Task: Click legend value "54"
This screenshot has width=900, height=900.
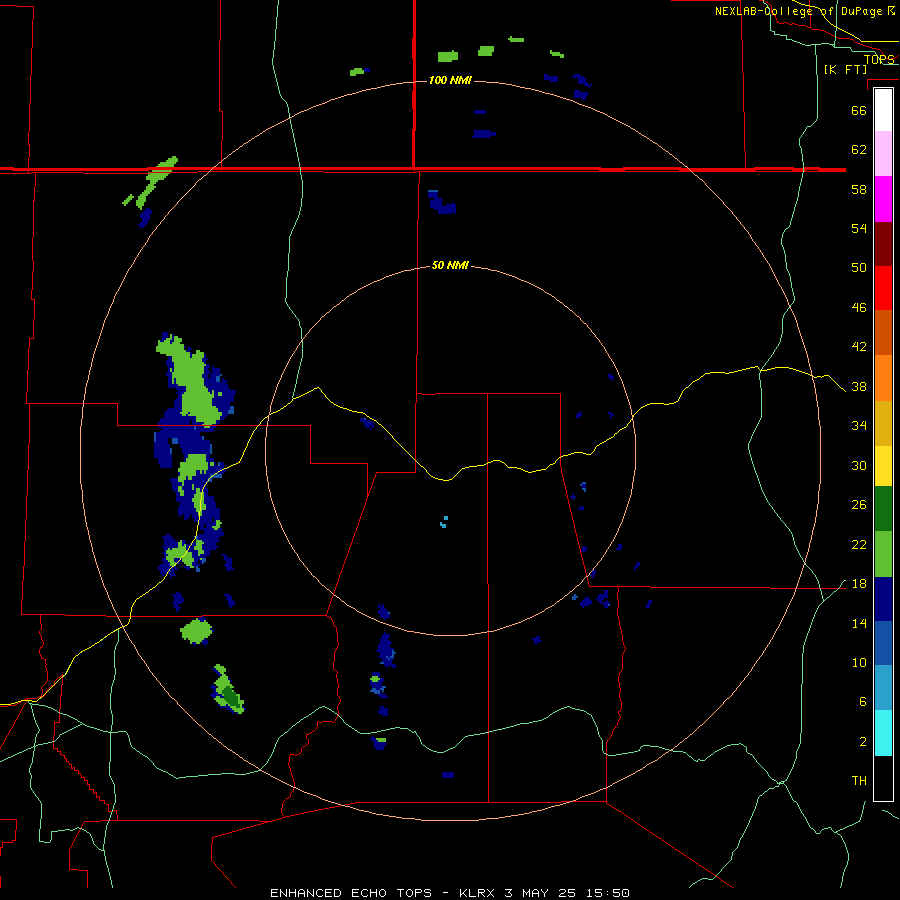Action: pos(859,228)
